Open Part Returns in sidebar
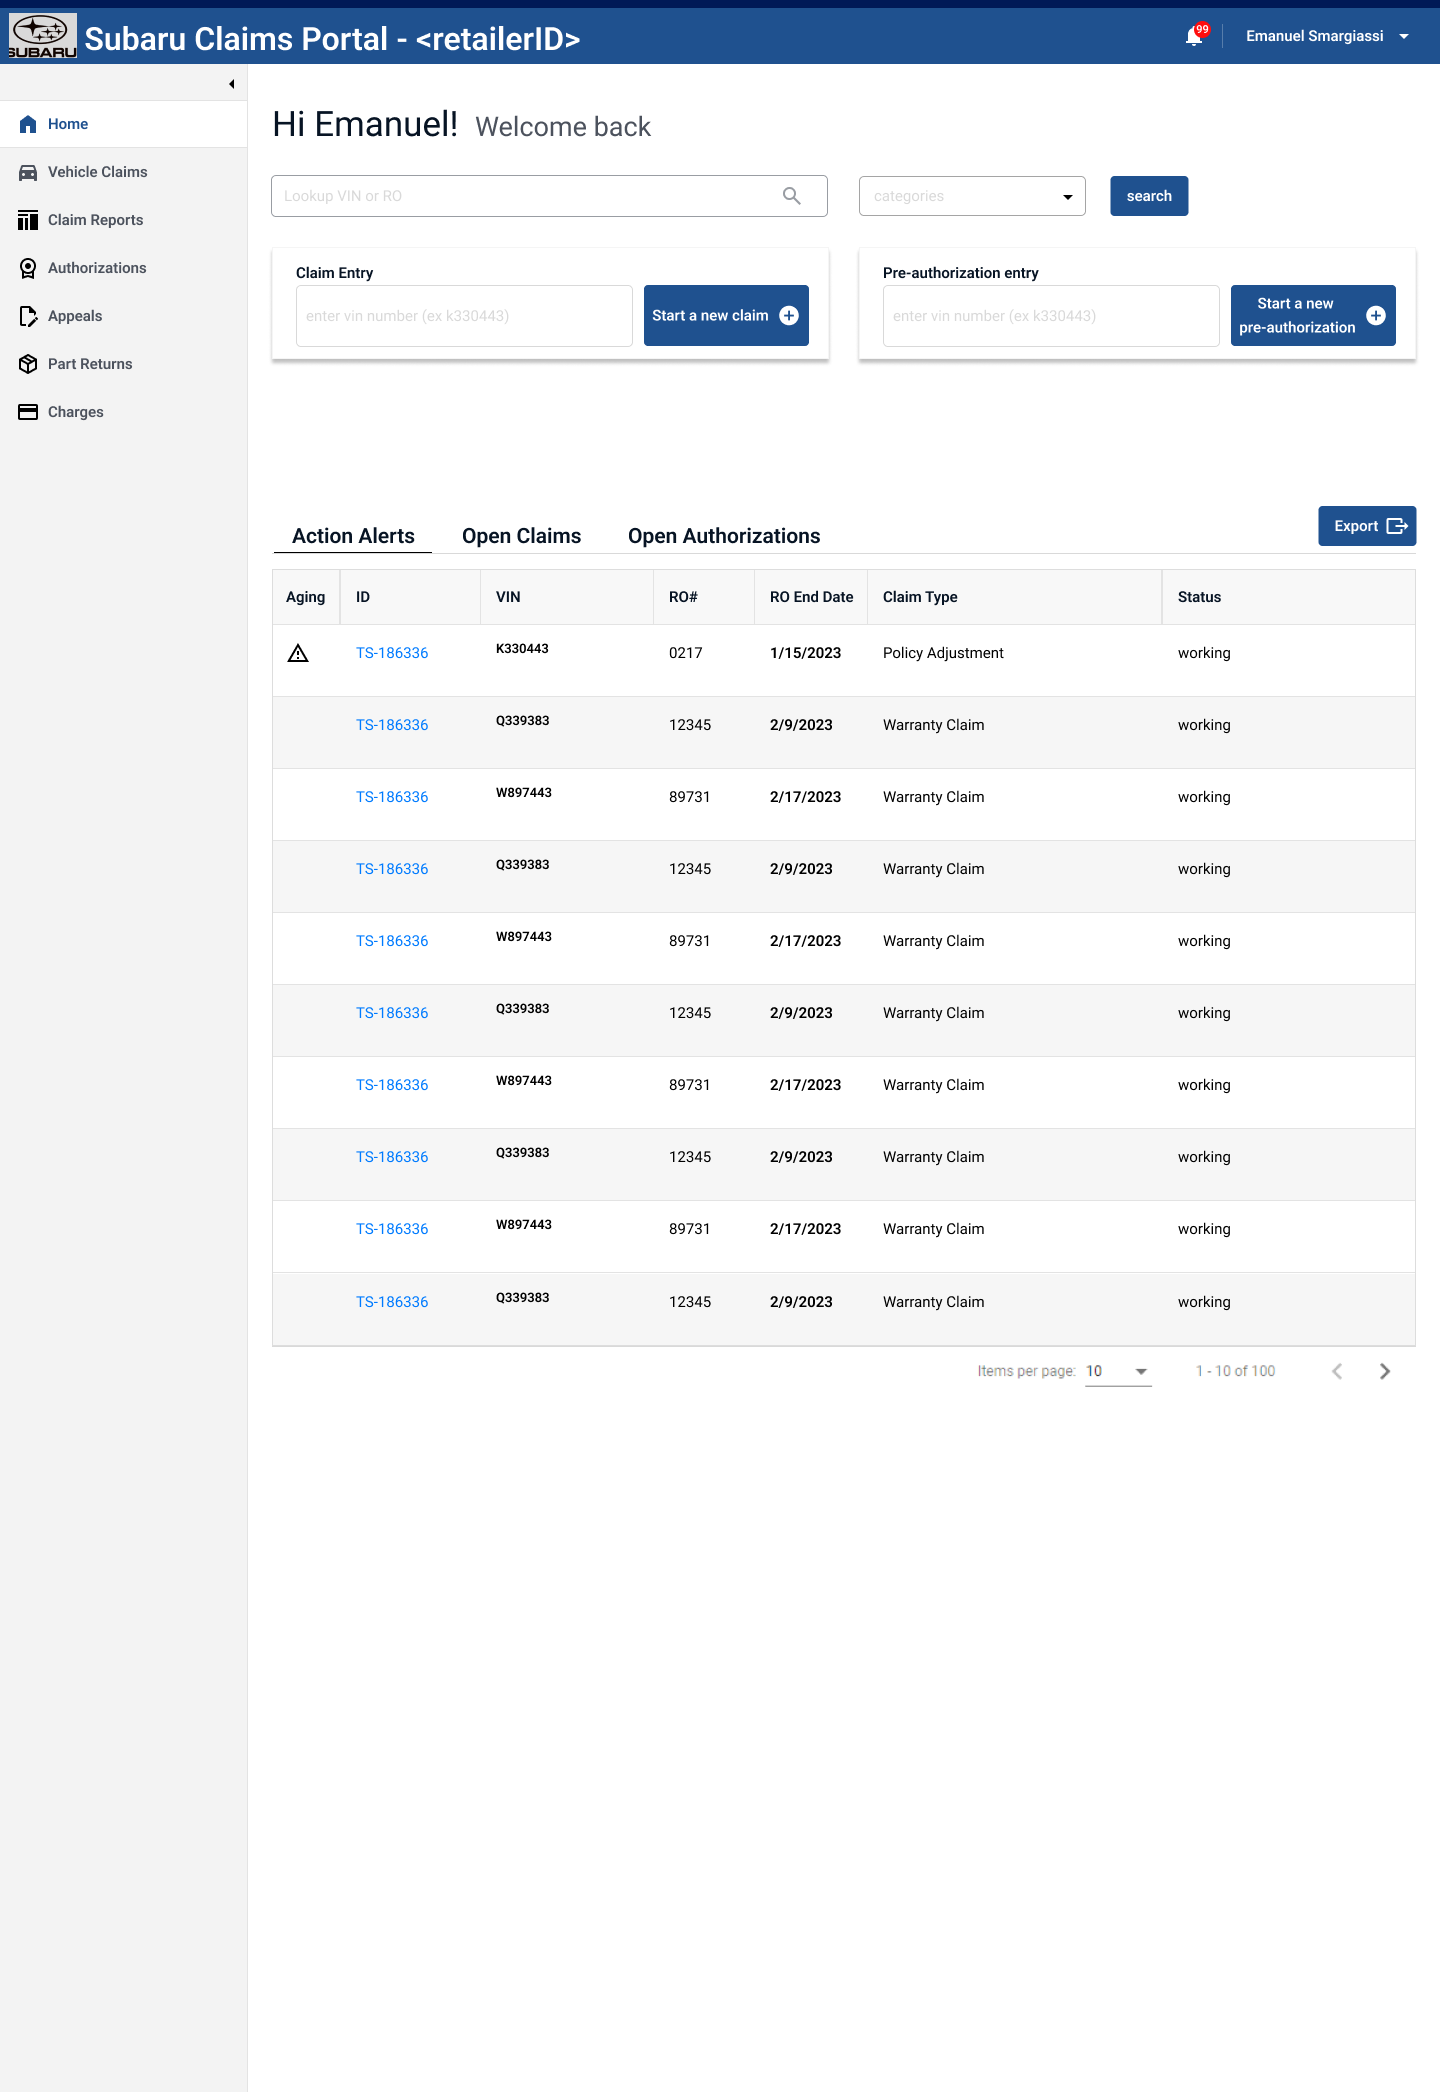 (90, 364)
